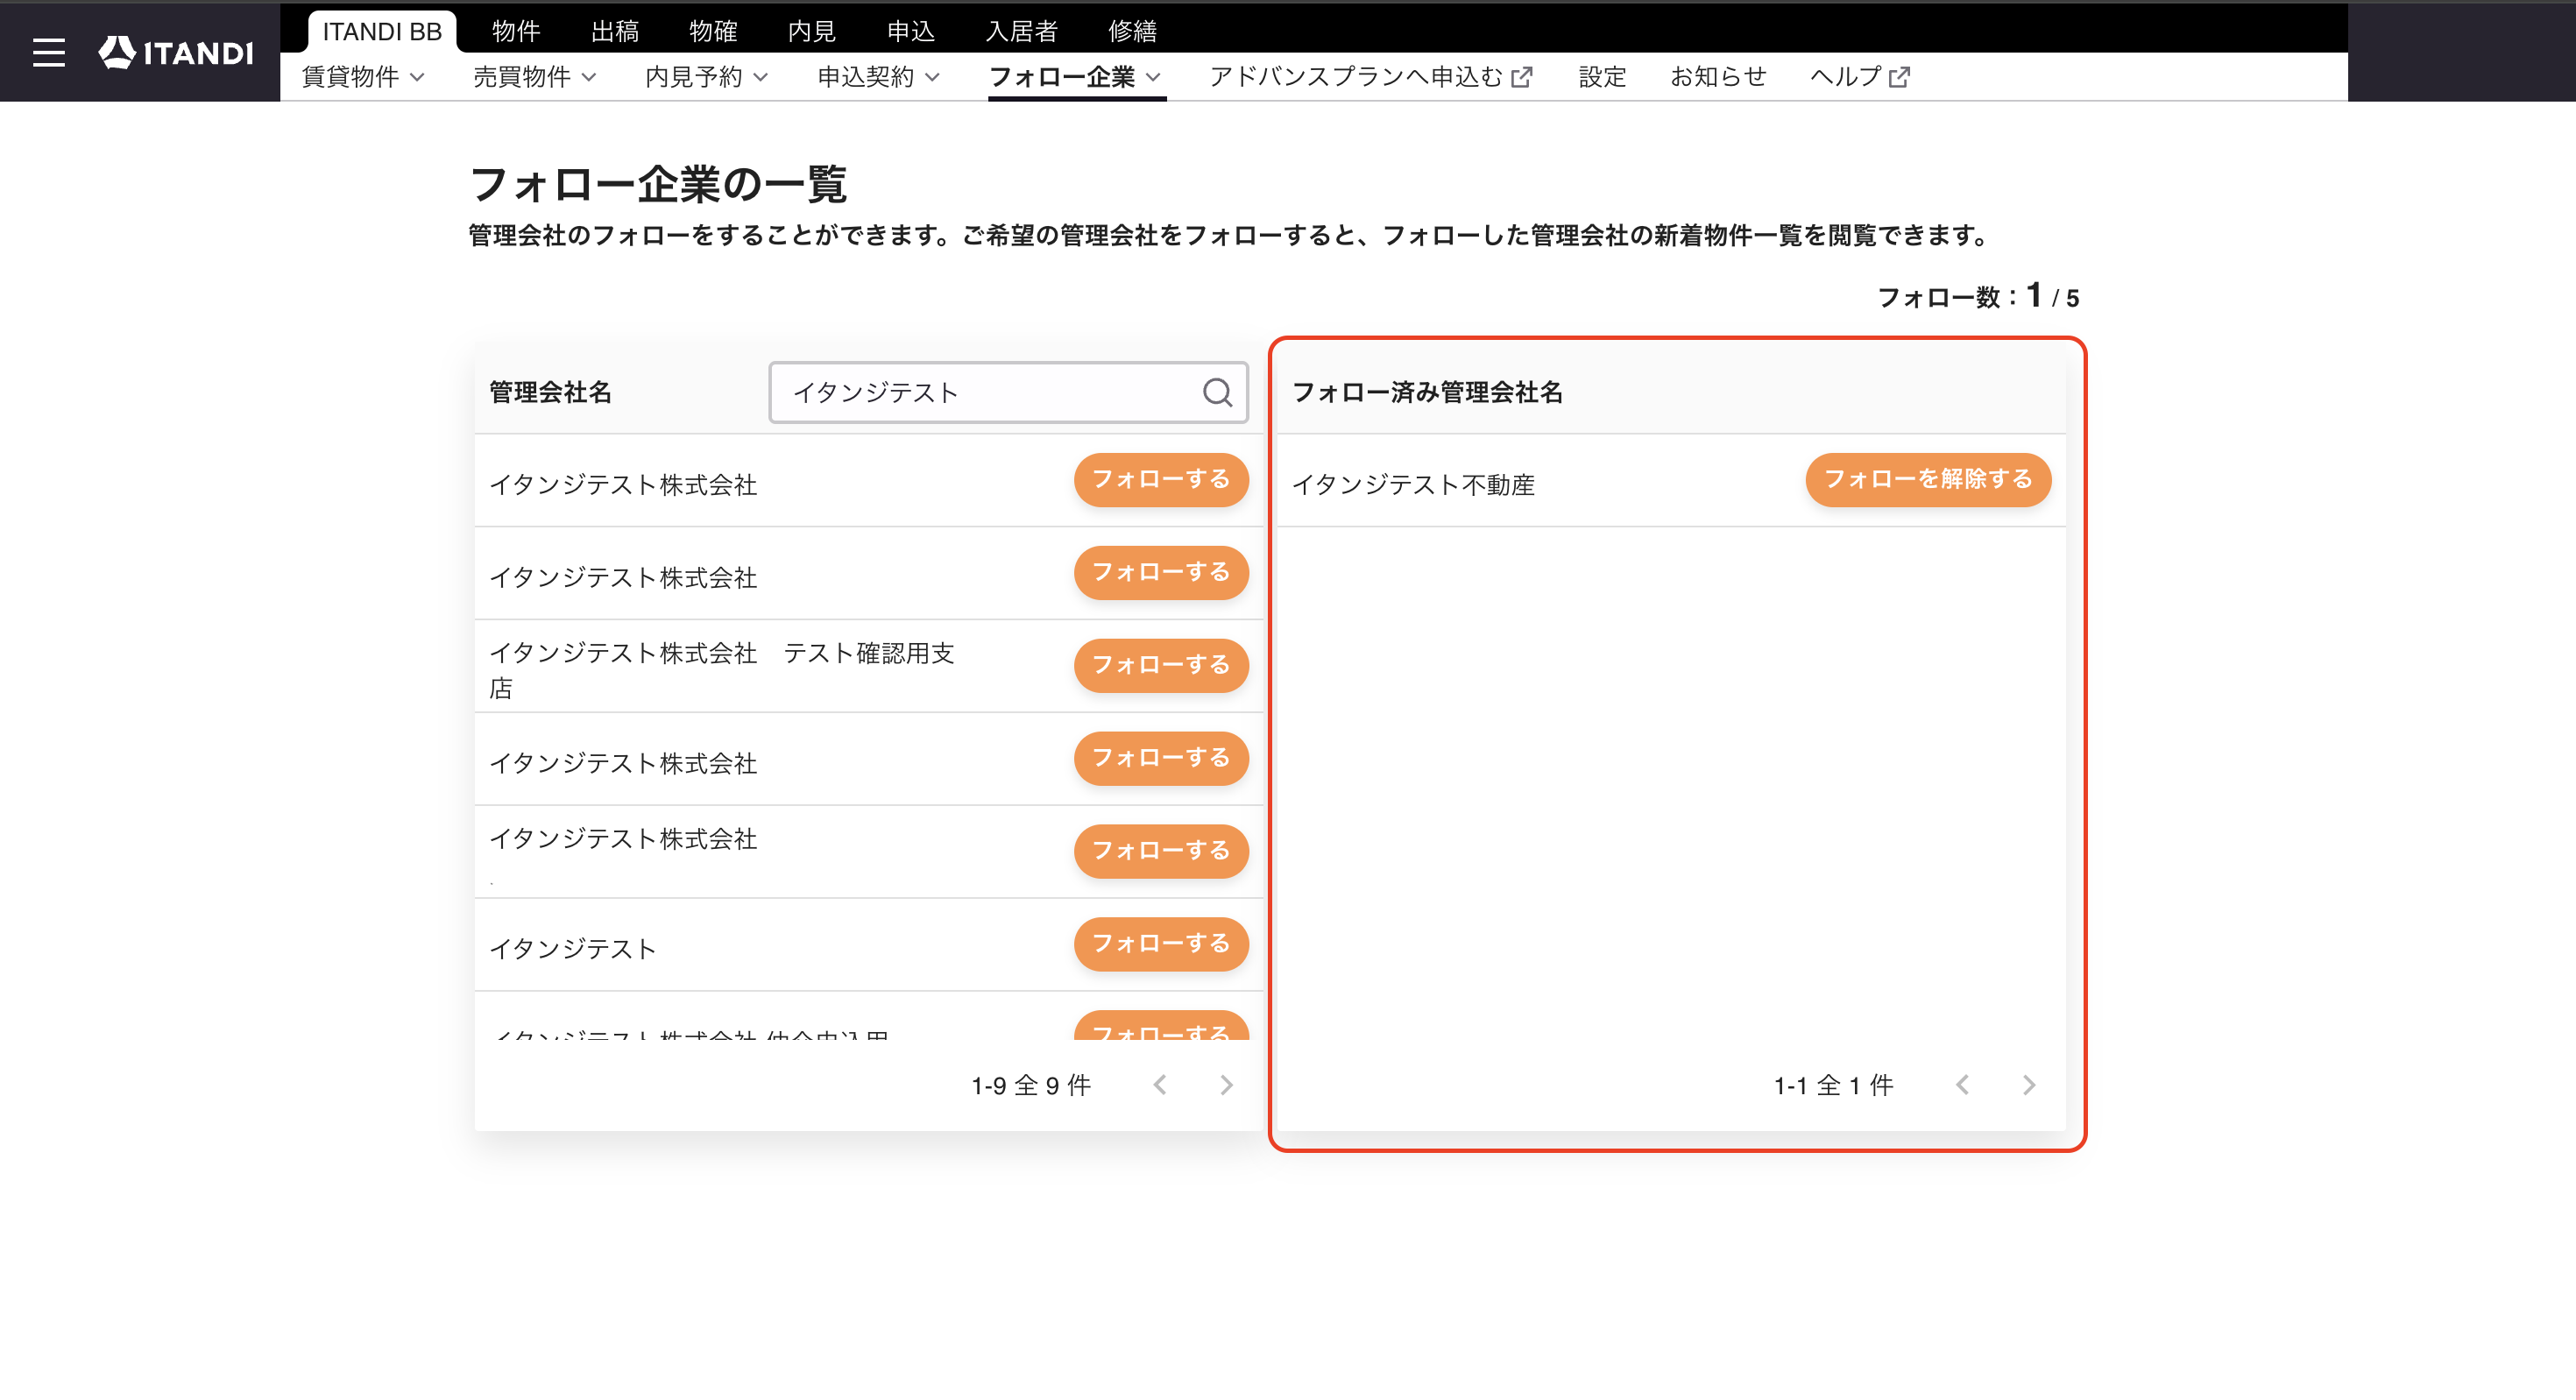Follow the company named just イタンジテスト

1161,944
